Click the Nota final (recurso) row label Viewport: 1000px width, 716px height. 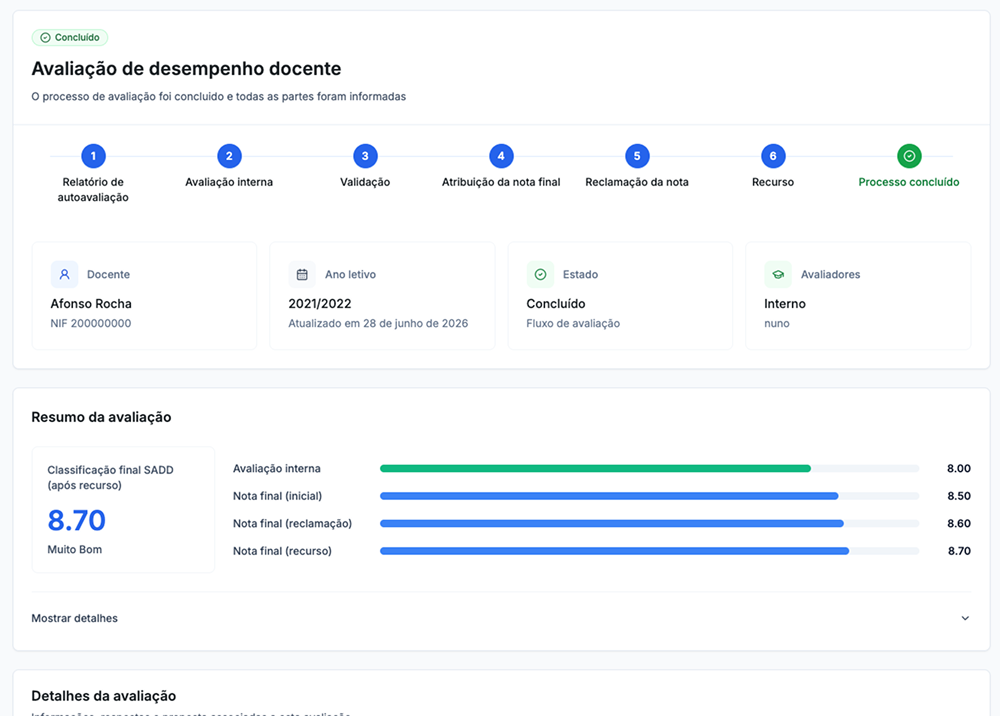(x=282, y=551)
